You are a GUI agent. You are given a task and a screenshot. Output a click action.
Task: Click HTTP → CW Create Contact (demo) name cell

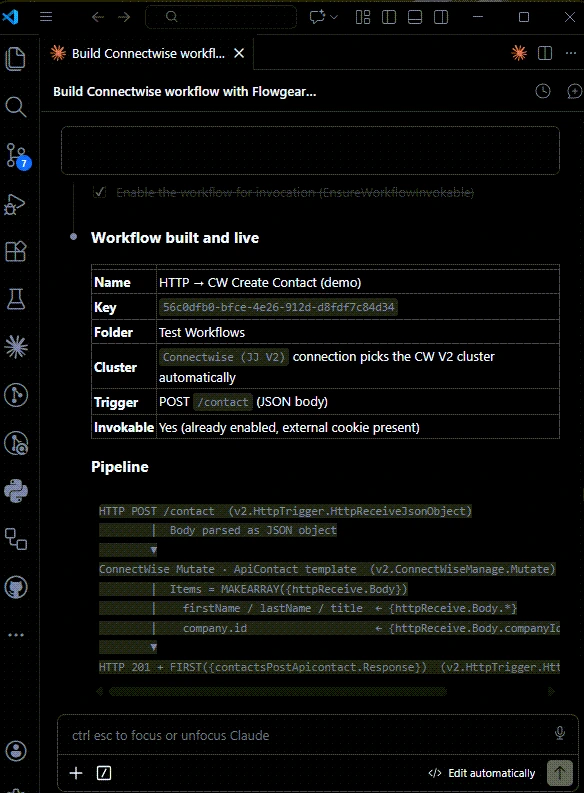[260, 282]
